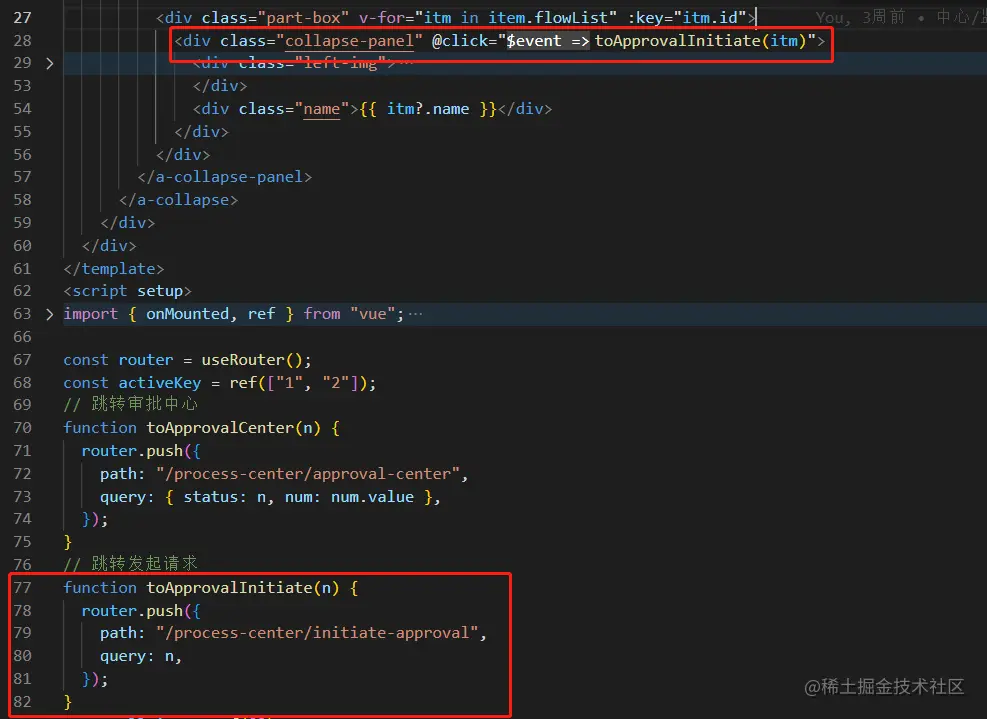
Task: Click the "part-box" class value
Action: [303, 18]
